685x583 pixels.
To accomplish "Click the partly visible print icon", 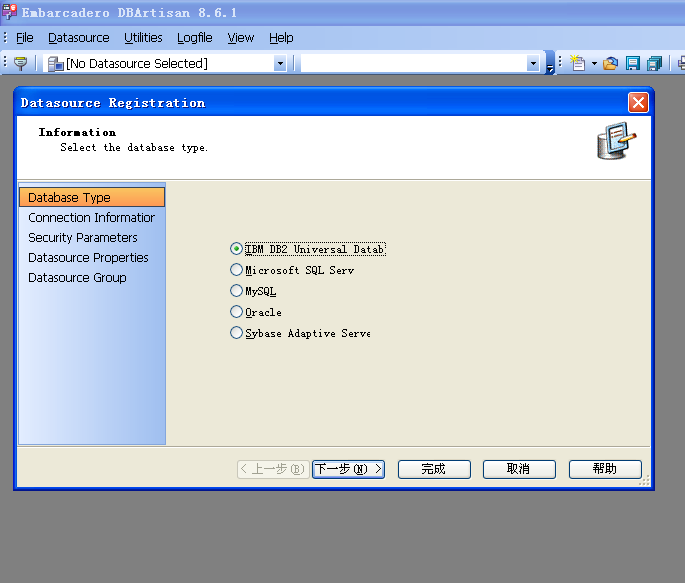I will 681,64.
